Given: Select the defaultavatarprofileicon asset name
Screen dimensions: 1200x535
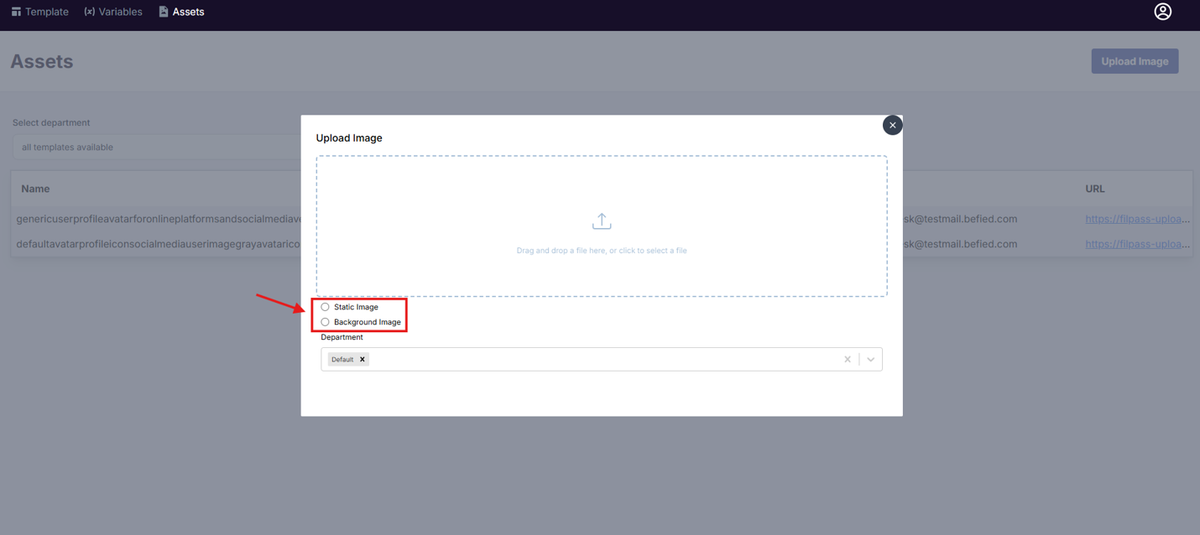Looking at the screenshot, I should (160, 244).
